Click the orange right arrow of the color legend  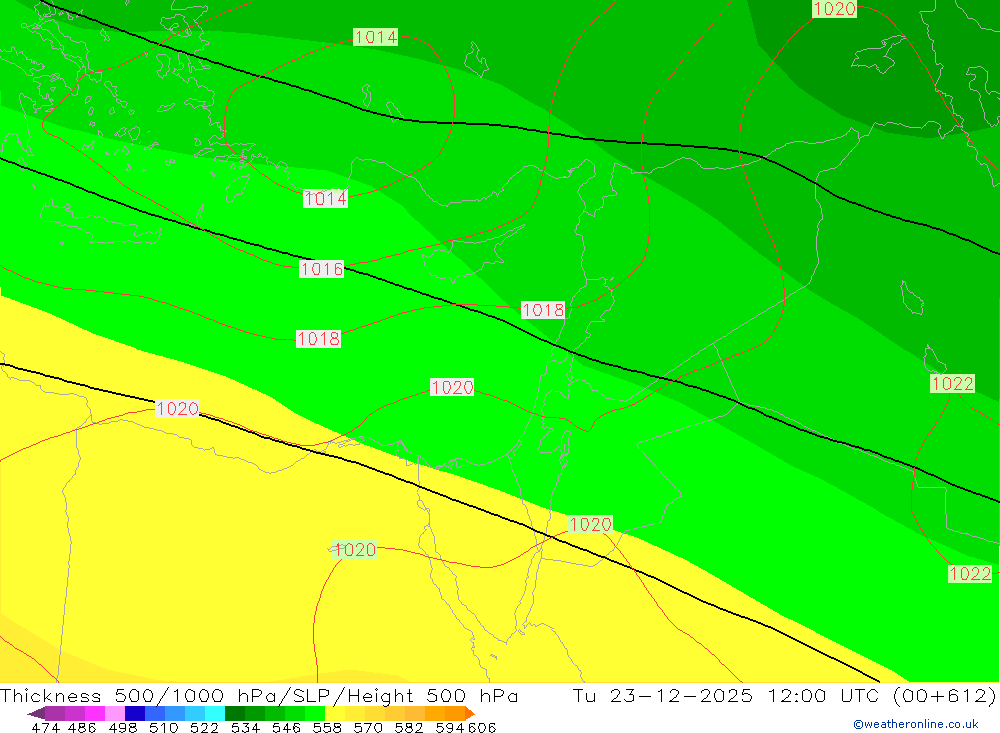tap(469, 714)
